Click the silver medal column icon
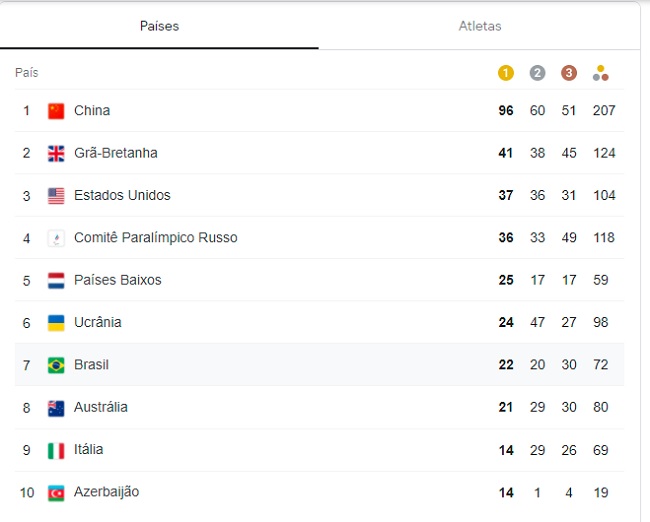Viewport: 650px width, 522px height. coord(537,73)
